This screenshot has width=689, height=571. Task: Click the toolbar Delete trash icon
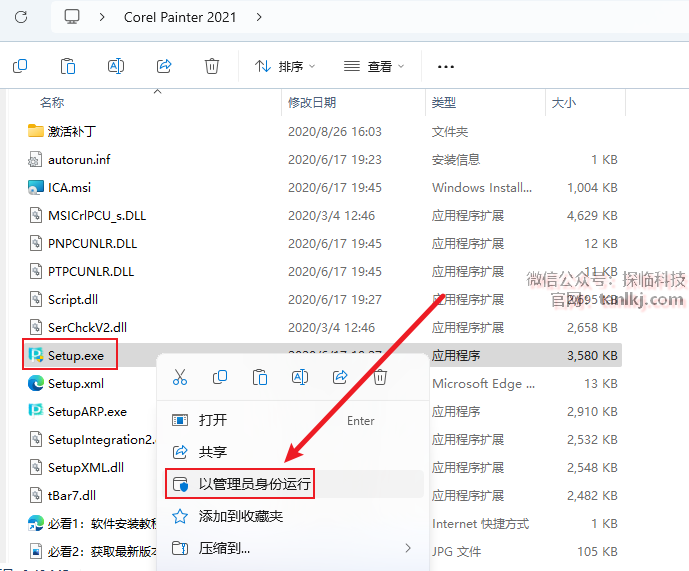click(212, 66)
